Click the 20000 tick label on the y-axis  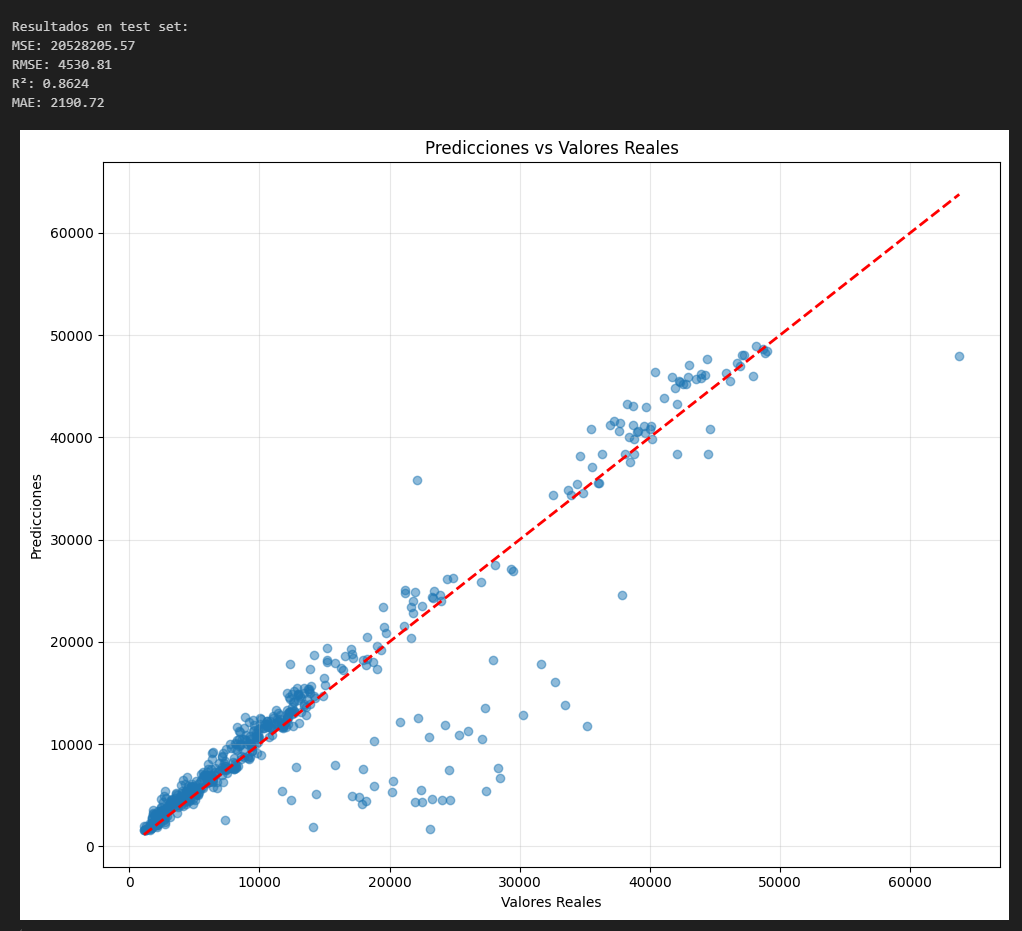(x=72, y=642)
